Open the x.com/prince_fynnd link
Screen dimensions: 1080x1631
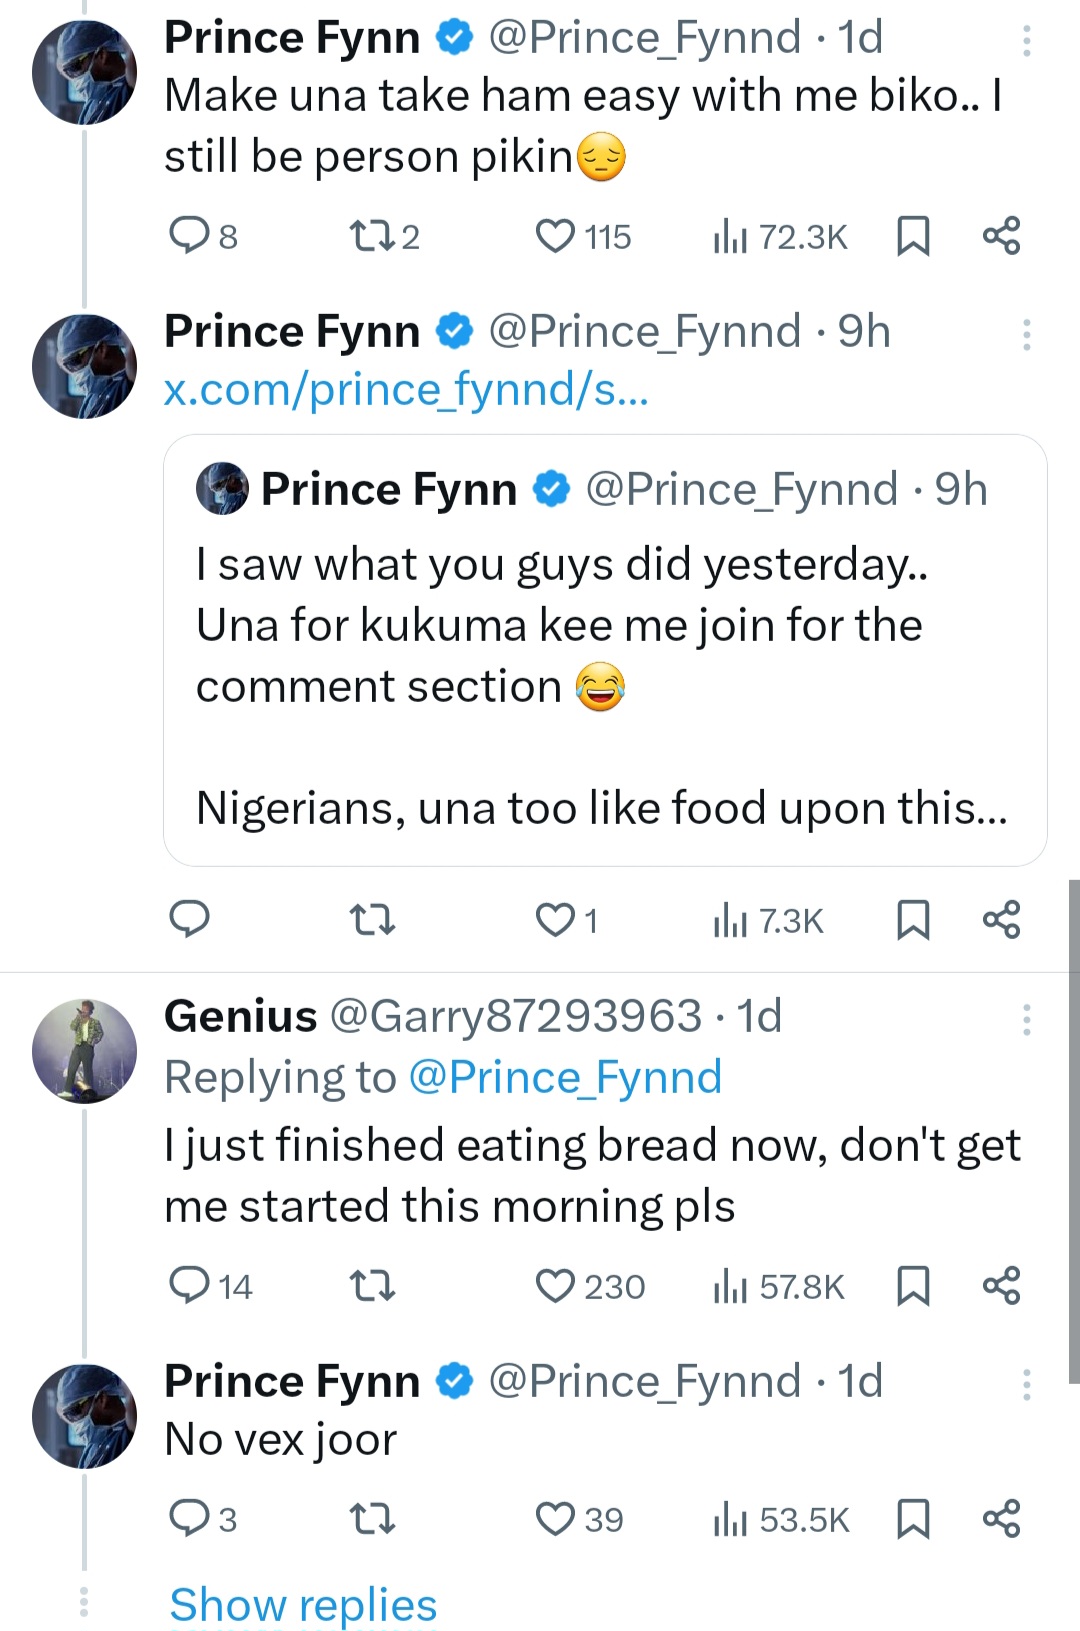coord(406,390)
